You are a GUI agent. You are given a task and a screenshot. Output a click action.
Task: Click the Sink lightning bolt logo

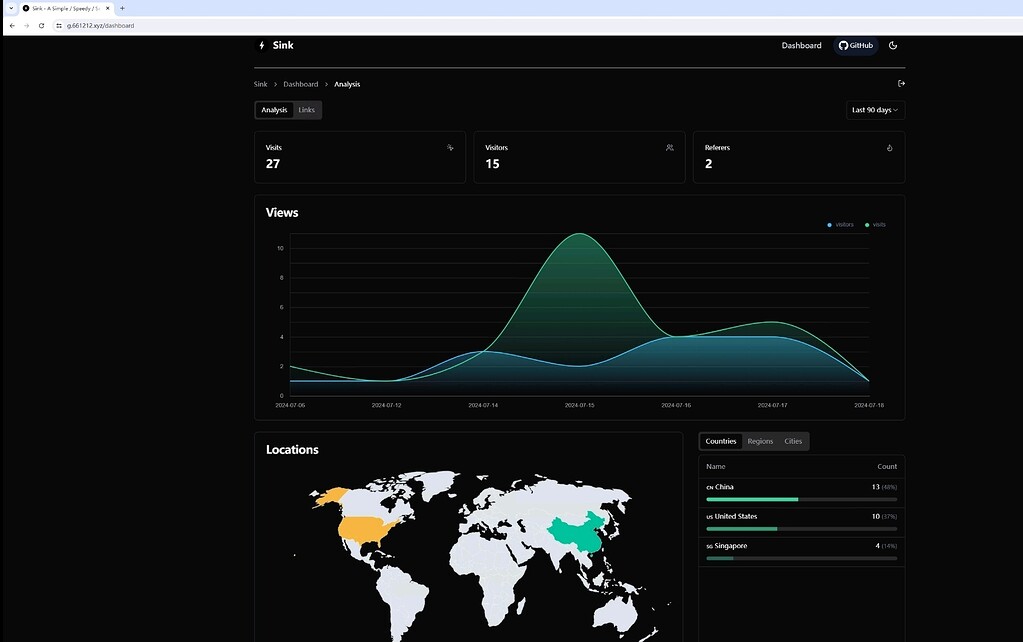tap(262, 45)
